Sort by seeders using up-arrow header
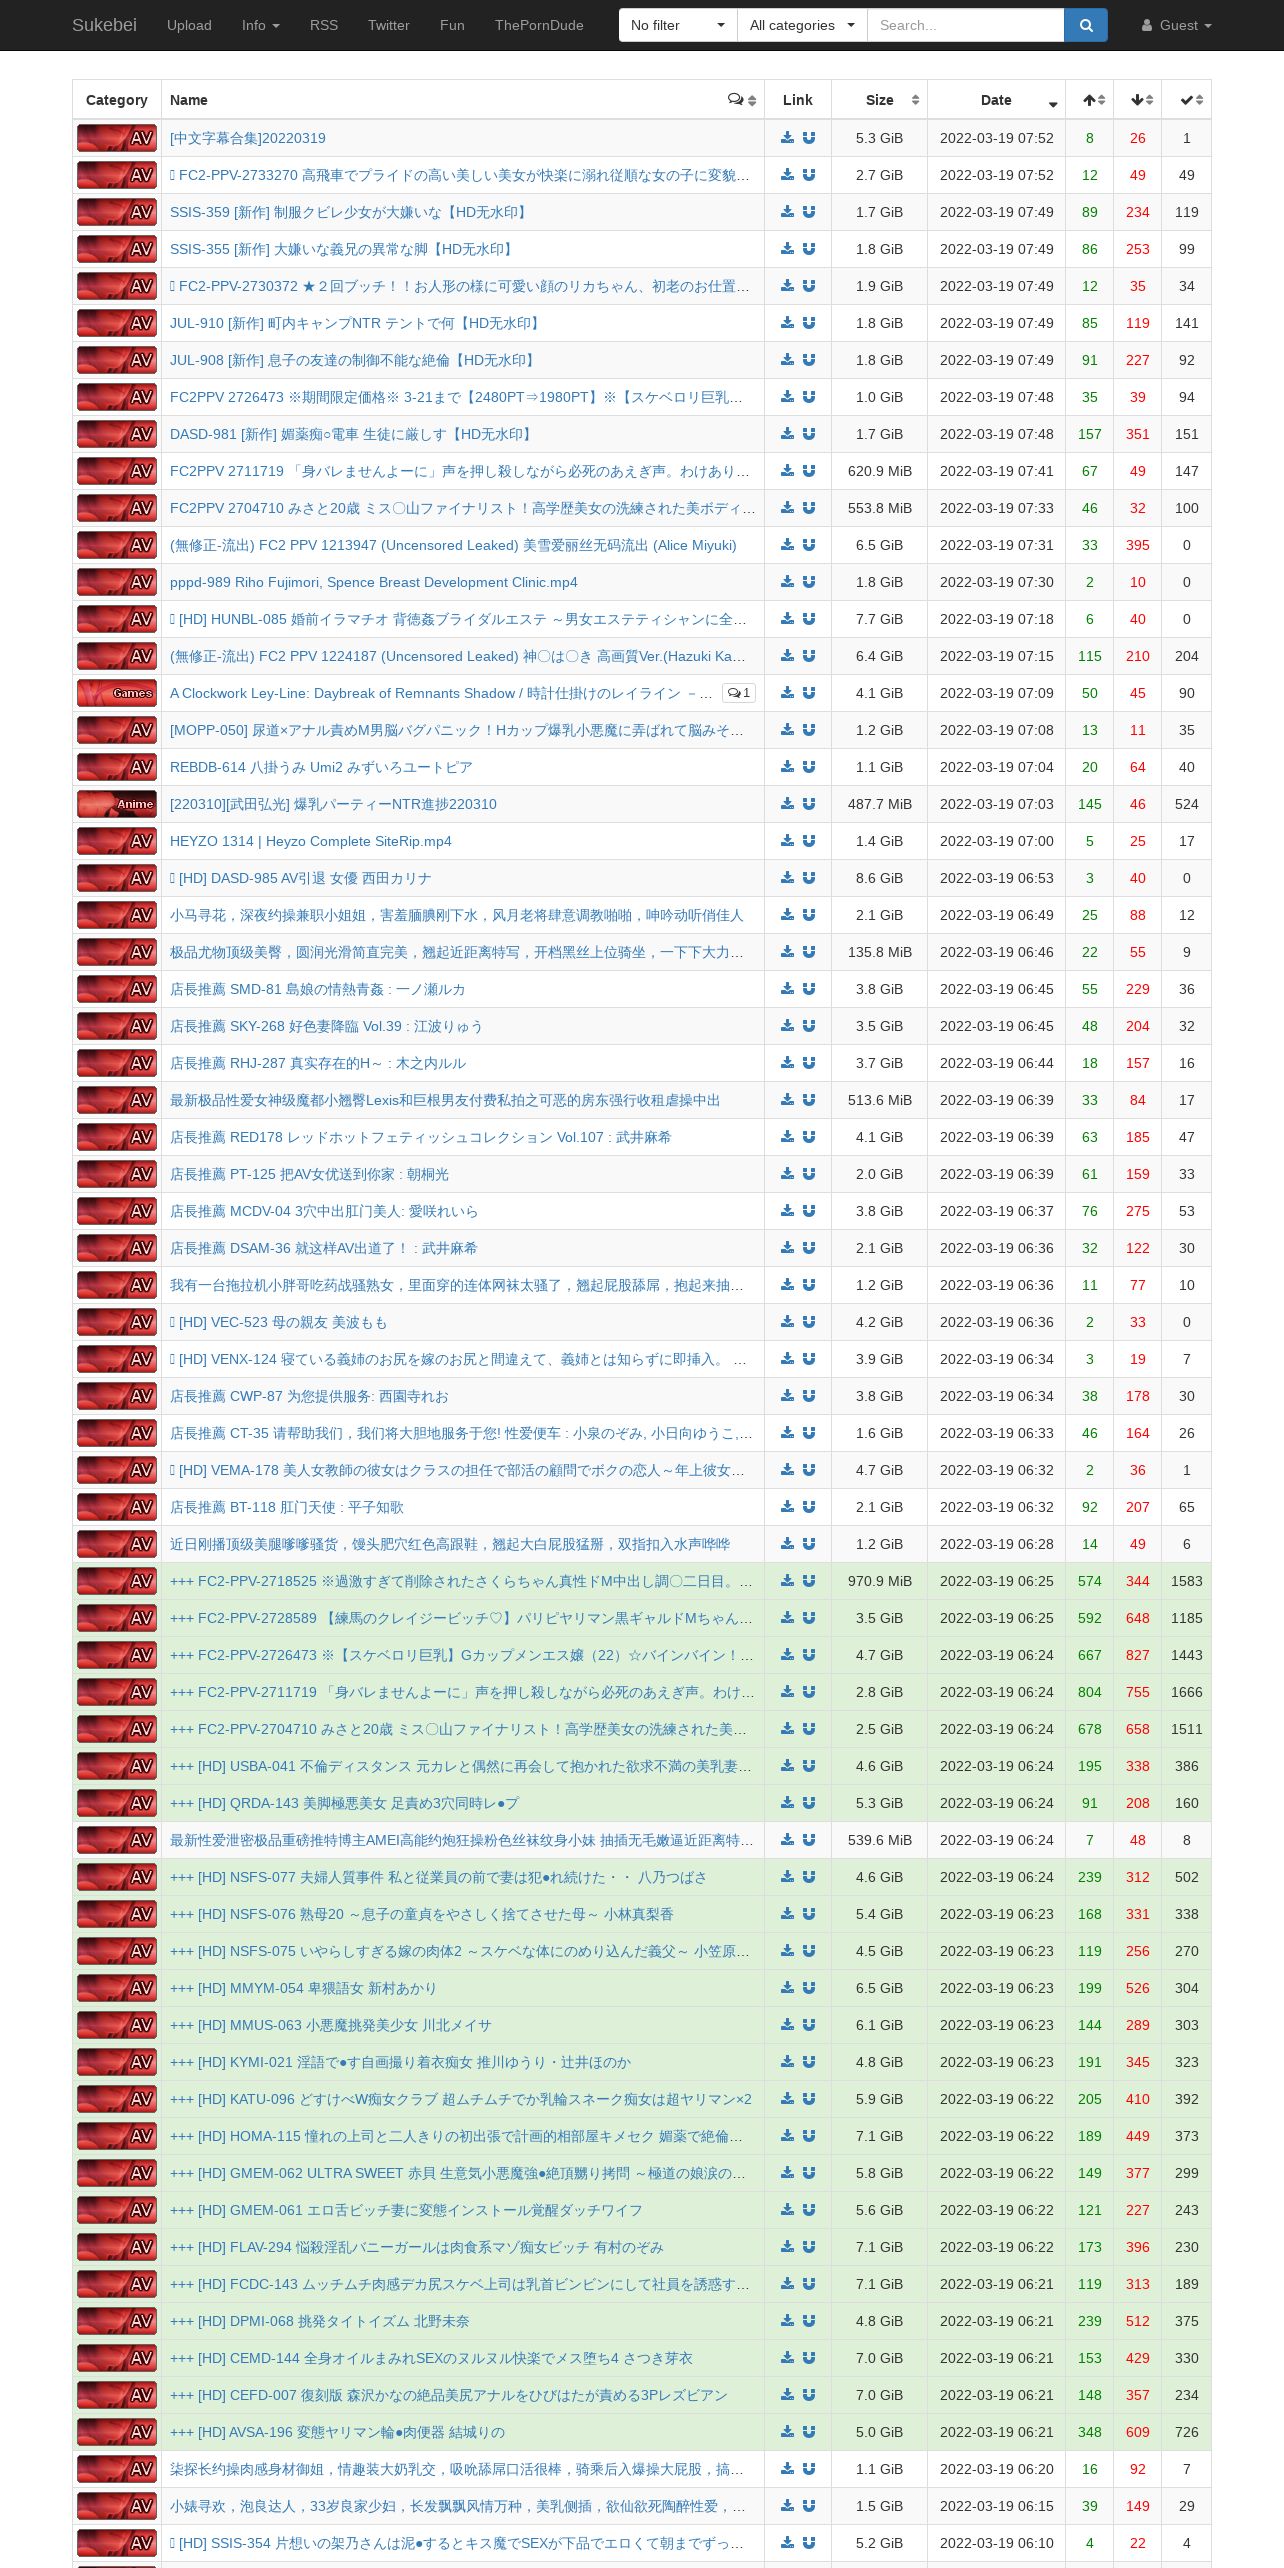 point(1090,100)
